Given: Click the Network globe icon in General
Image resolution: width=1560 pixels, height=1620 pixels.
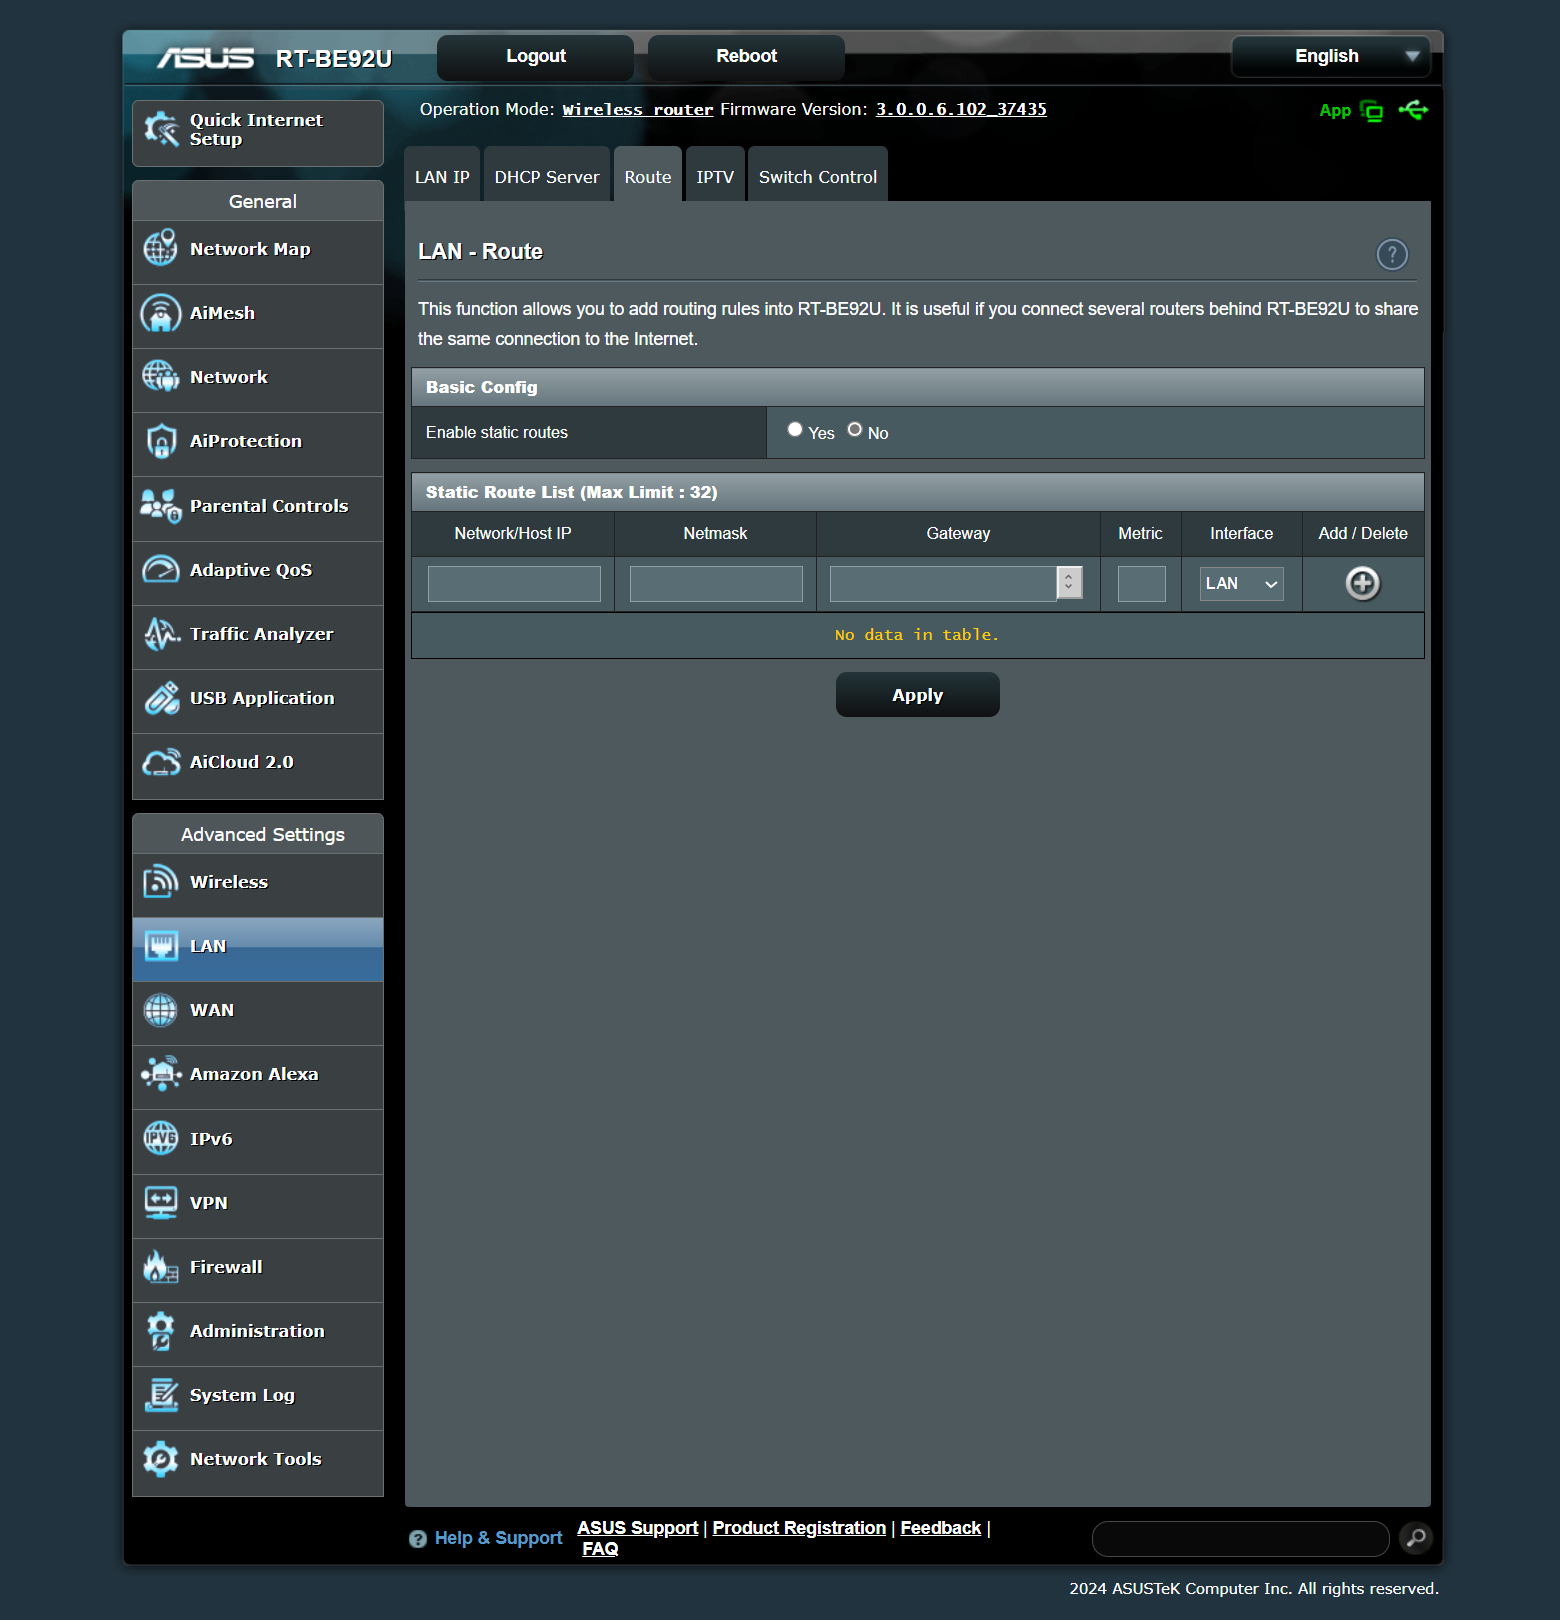Looking at the screenshot, I should click(x=160, y=377).
